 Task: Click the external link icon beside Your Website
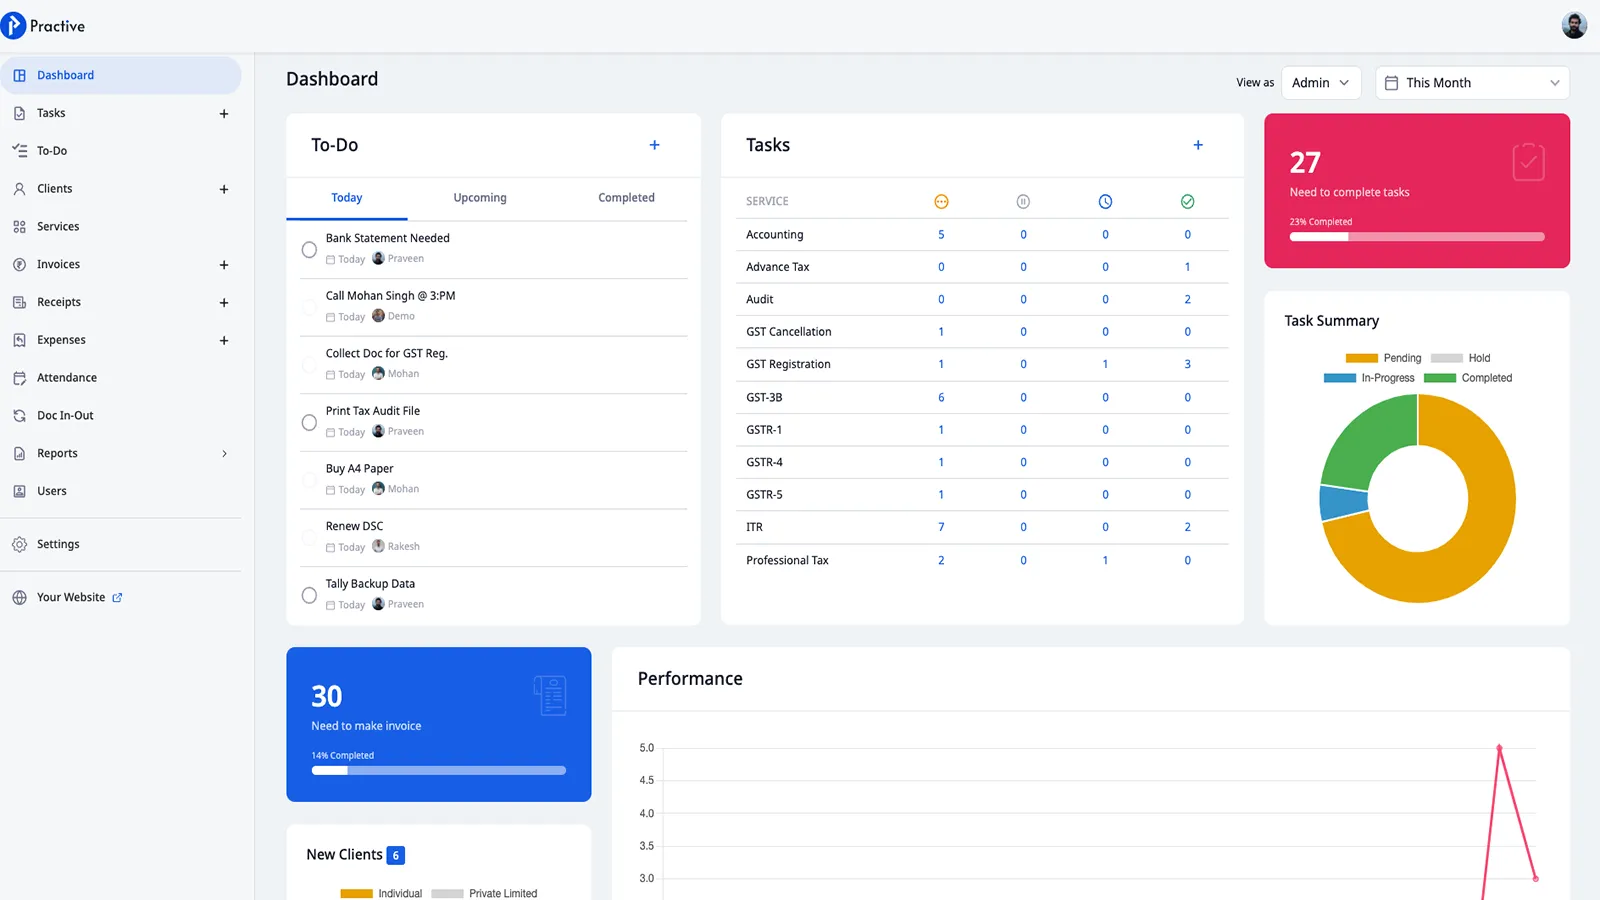point(117,598)
